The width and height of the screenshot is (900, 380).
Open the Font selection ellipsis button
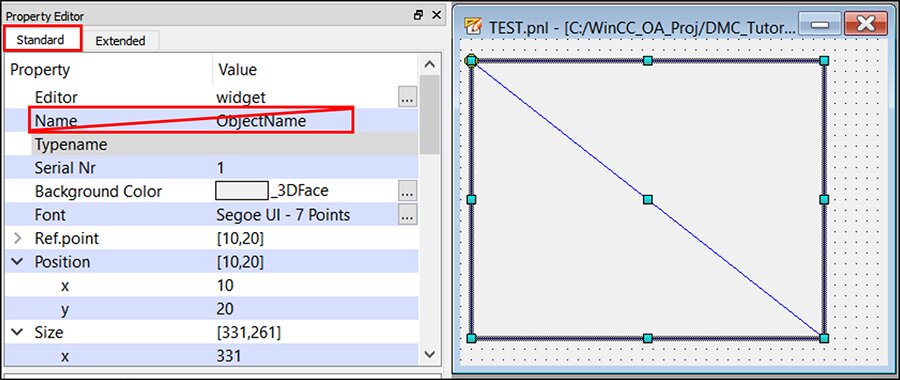click(x=407, y=215)
